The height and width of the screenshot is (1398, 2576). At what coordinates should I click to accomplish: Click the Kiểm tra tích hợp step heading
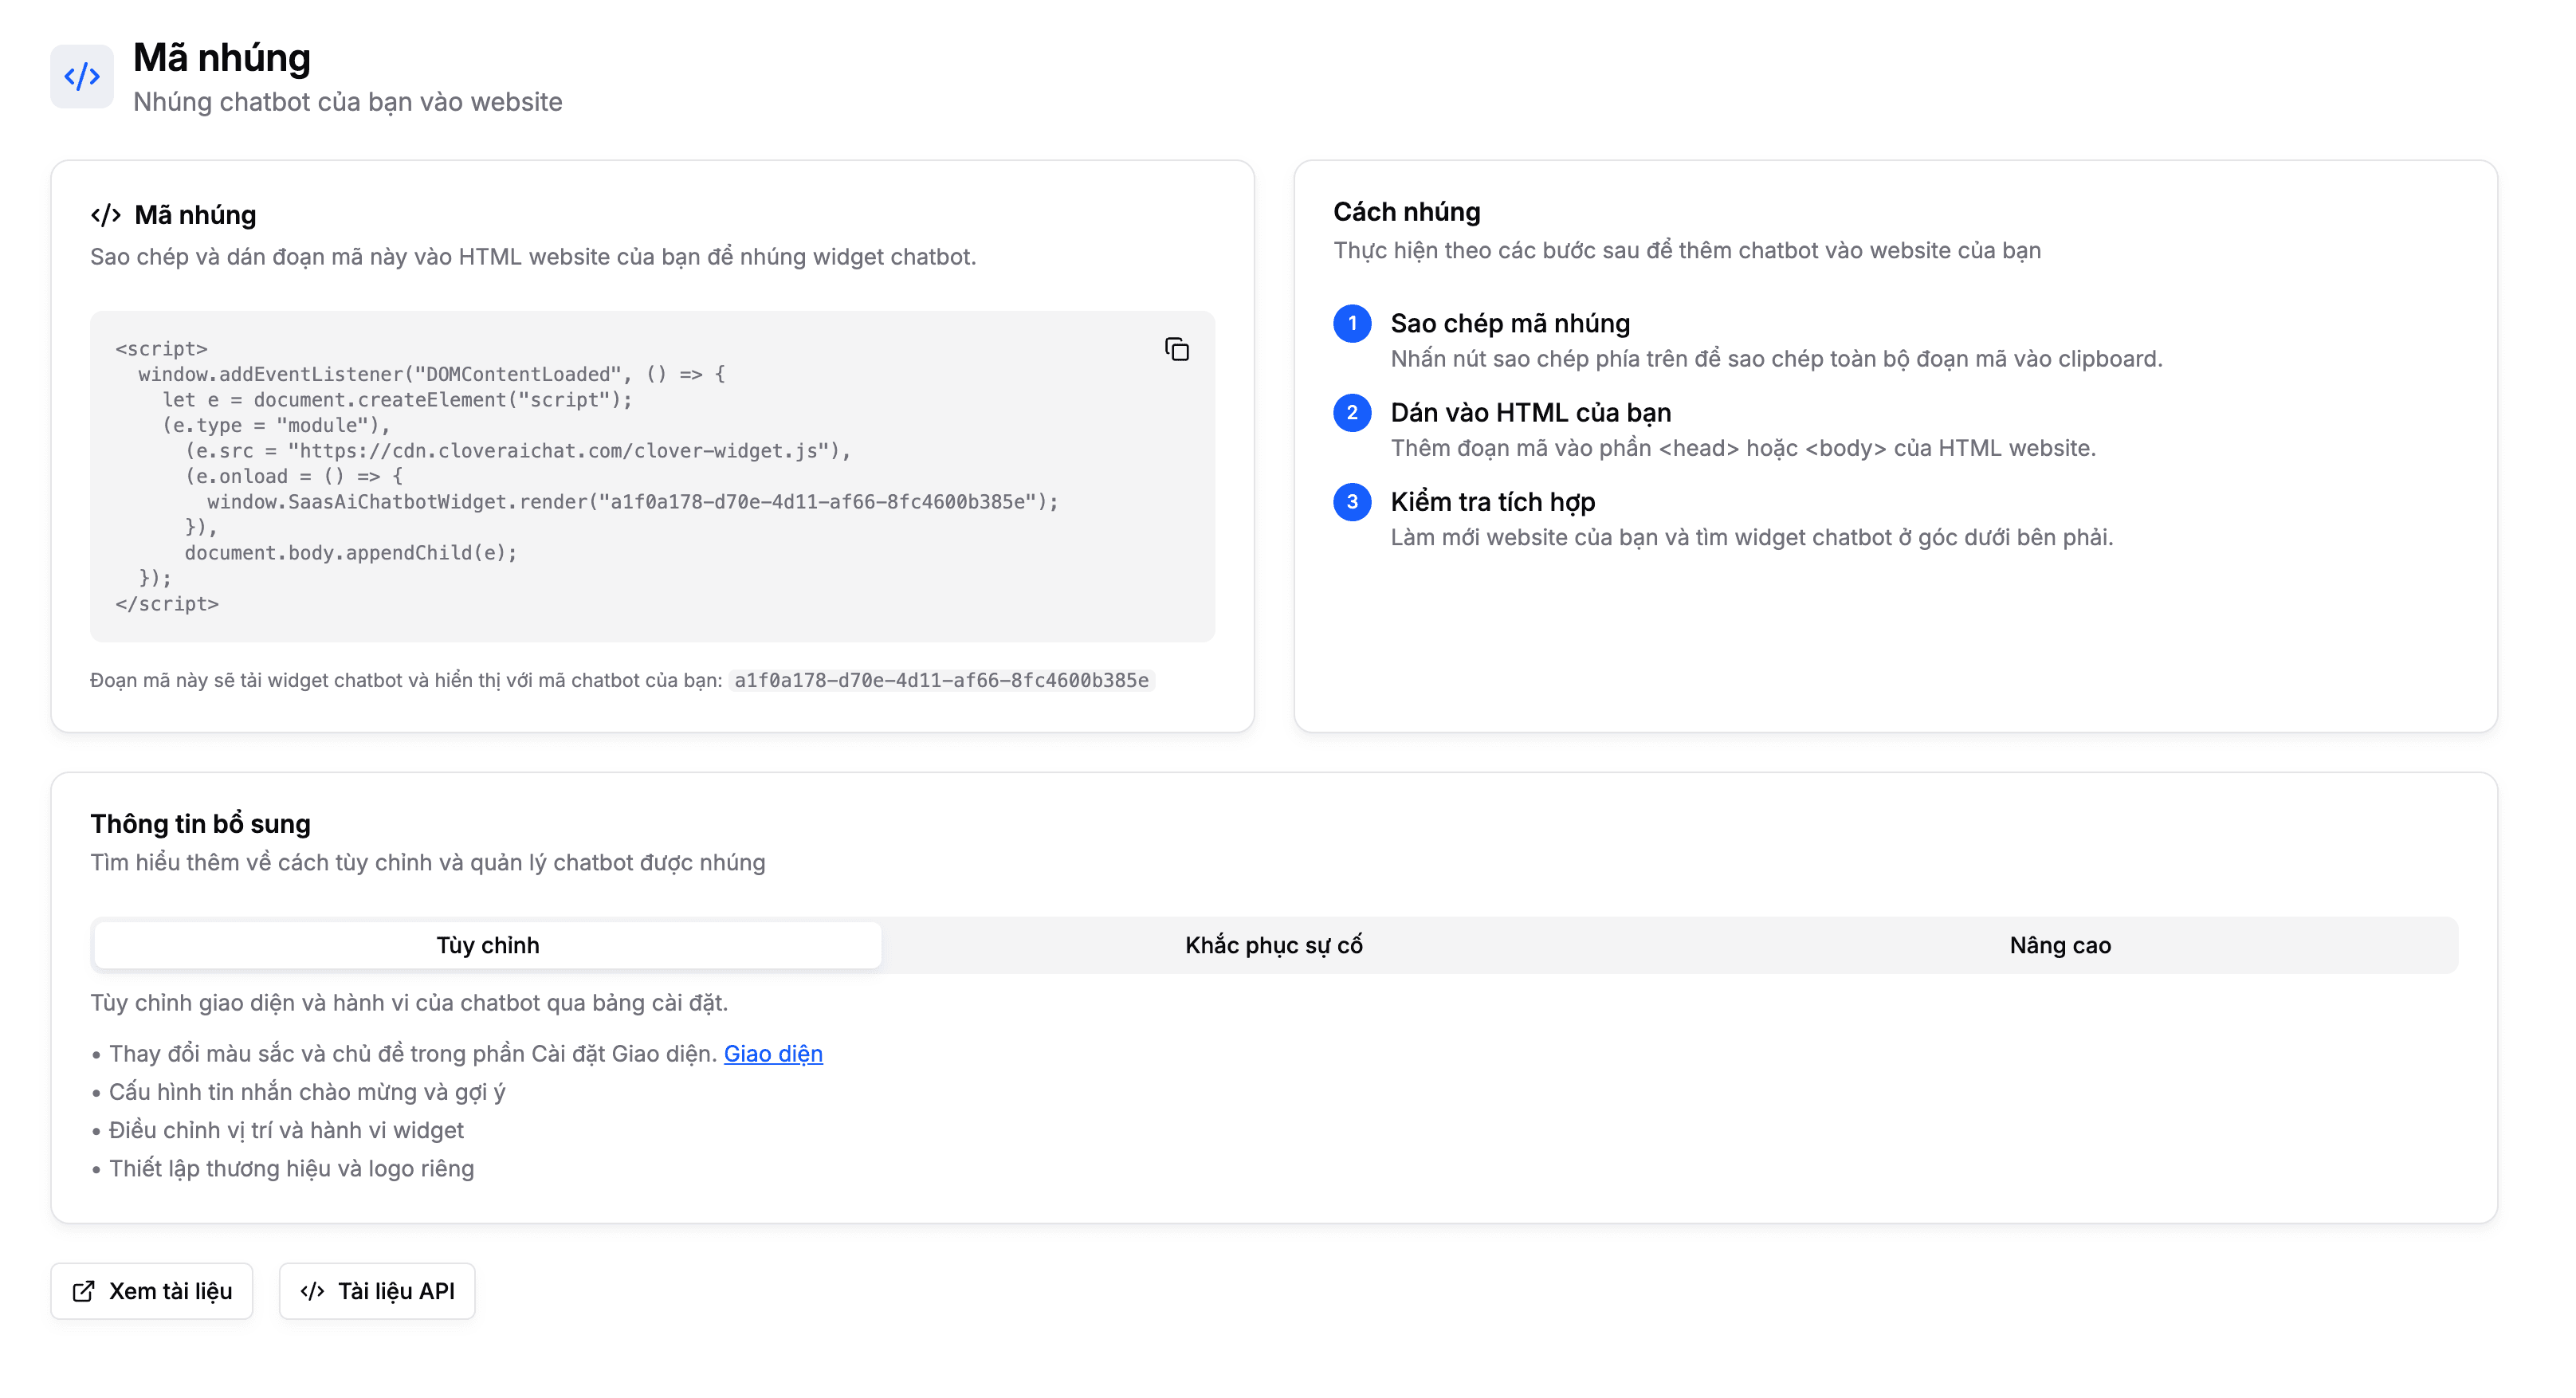[1492, 501]
